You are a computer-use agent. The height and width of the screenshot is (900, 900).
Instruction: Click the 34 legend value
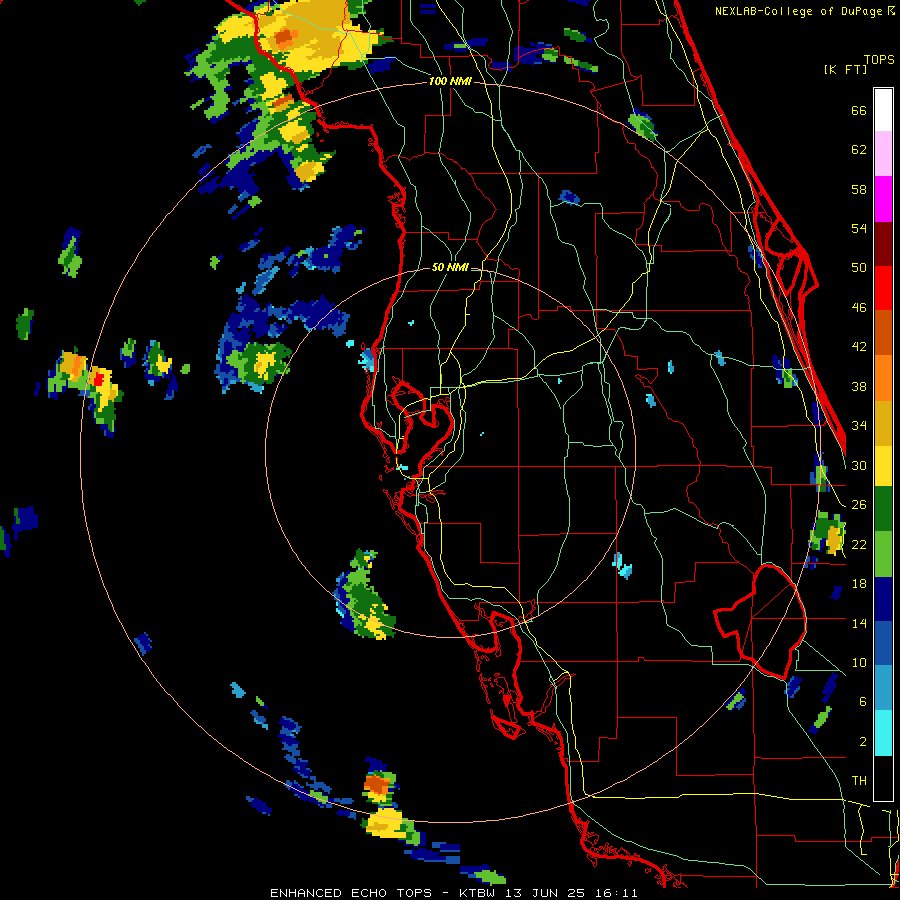[859, 425]
